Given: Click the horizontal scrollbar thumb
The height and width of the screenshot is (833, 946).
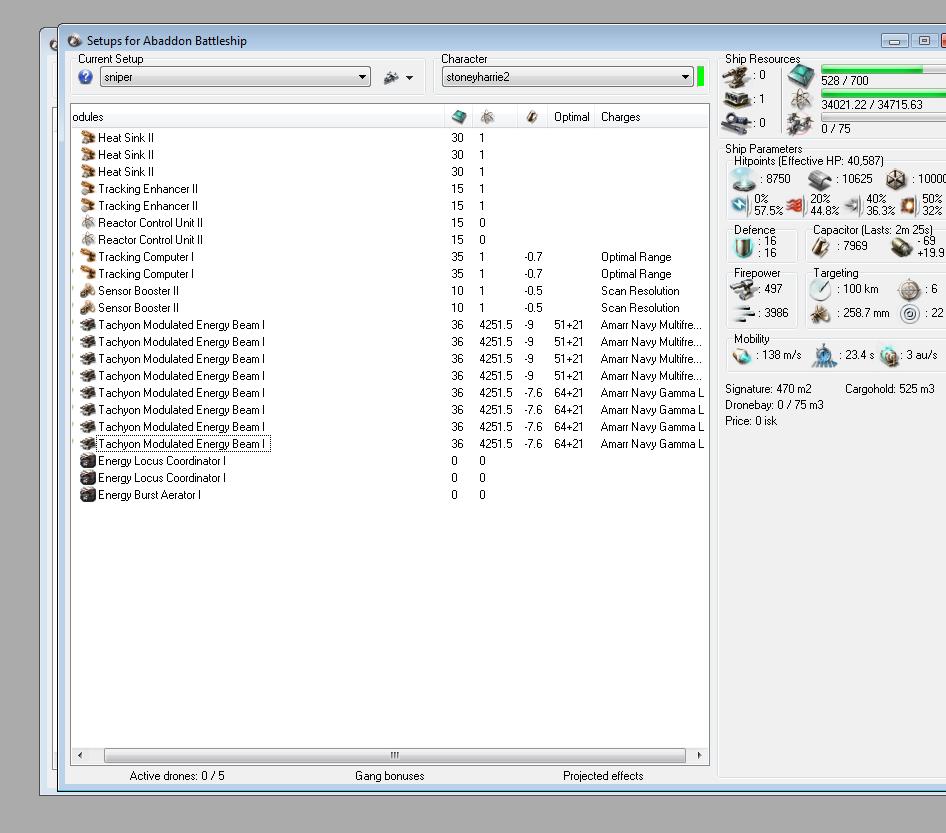Looking at the screenshot, I should (x=395, y=755).
